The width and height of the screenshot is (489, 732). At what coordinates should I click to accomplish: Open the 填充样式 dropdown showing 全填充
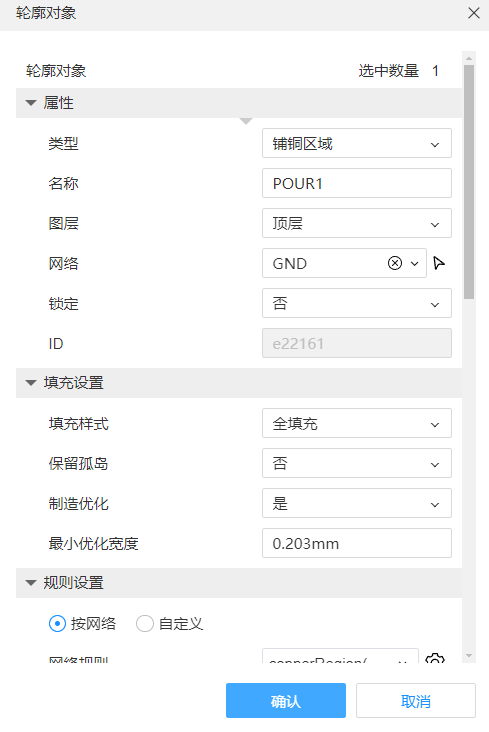(357, 423)
